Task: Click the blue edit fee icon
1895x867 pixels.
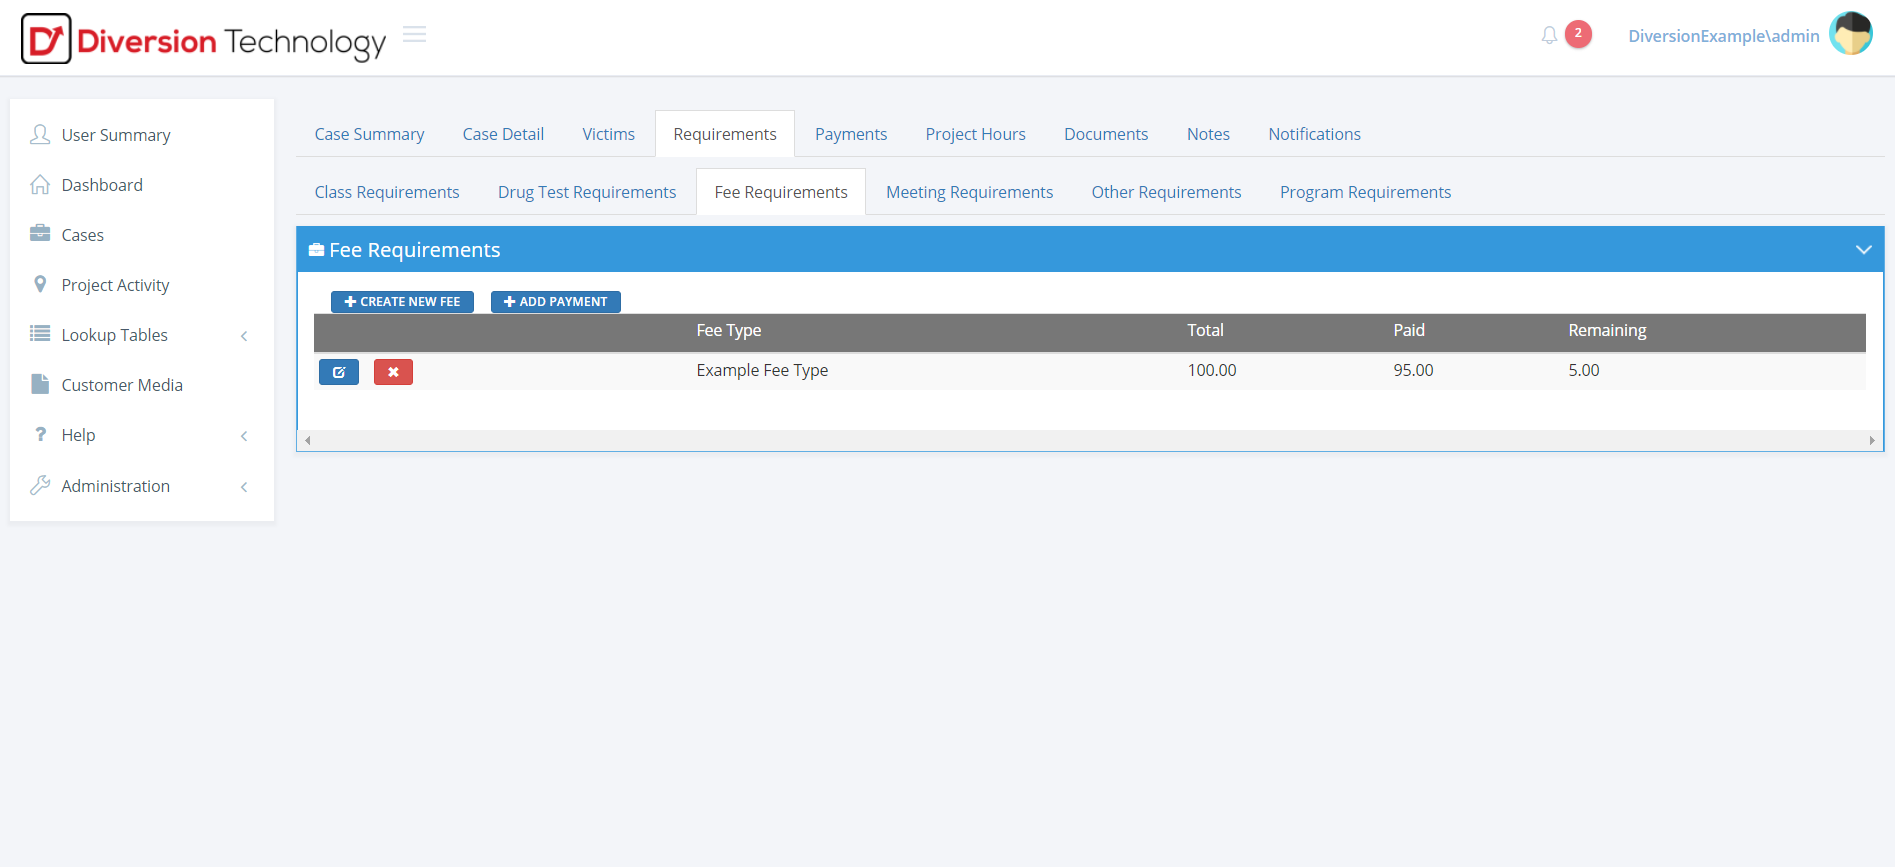Action: pos(339,372)
